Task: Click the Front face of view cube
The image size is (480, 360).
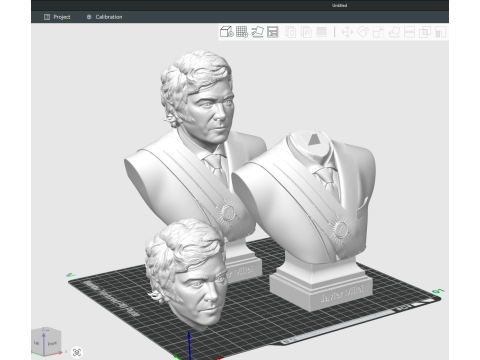Action: [52, 343]
